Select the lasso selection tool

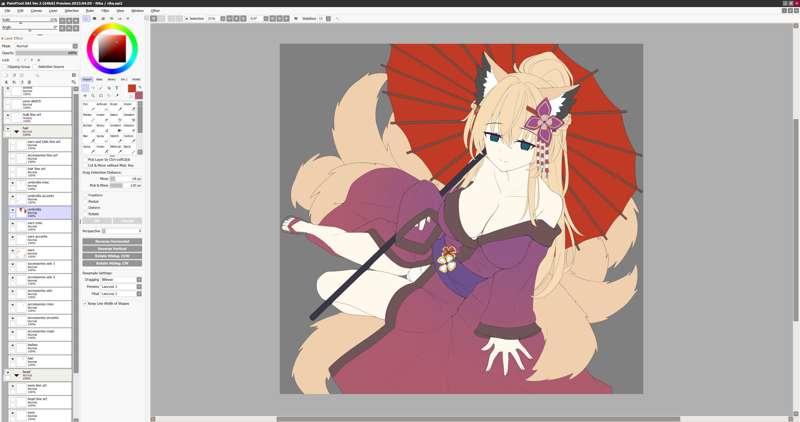(x=93, y=88)
